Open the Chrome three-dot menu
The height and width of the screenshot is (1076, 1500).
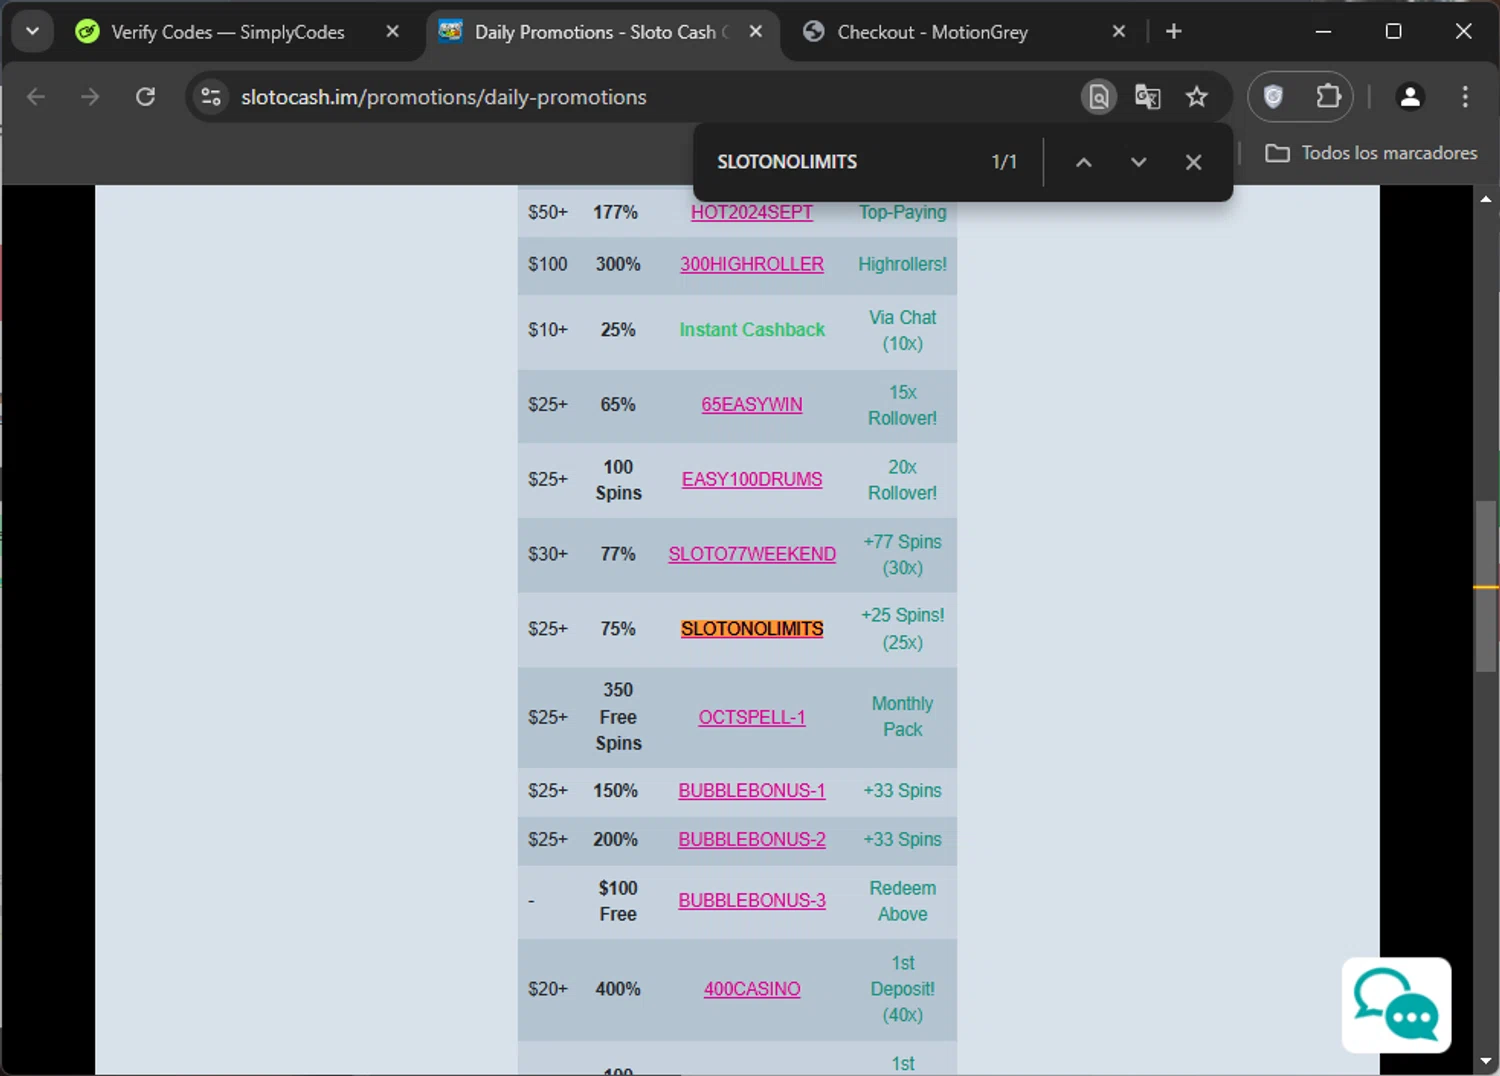point(1465,97)
